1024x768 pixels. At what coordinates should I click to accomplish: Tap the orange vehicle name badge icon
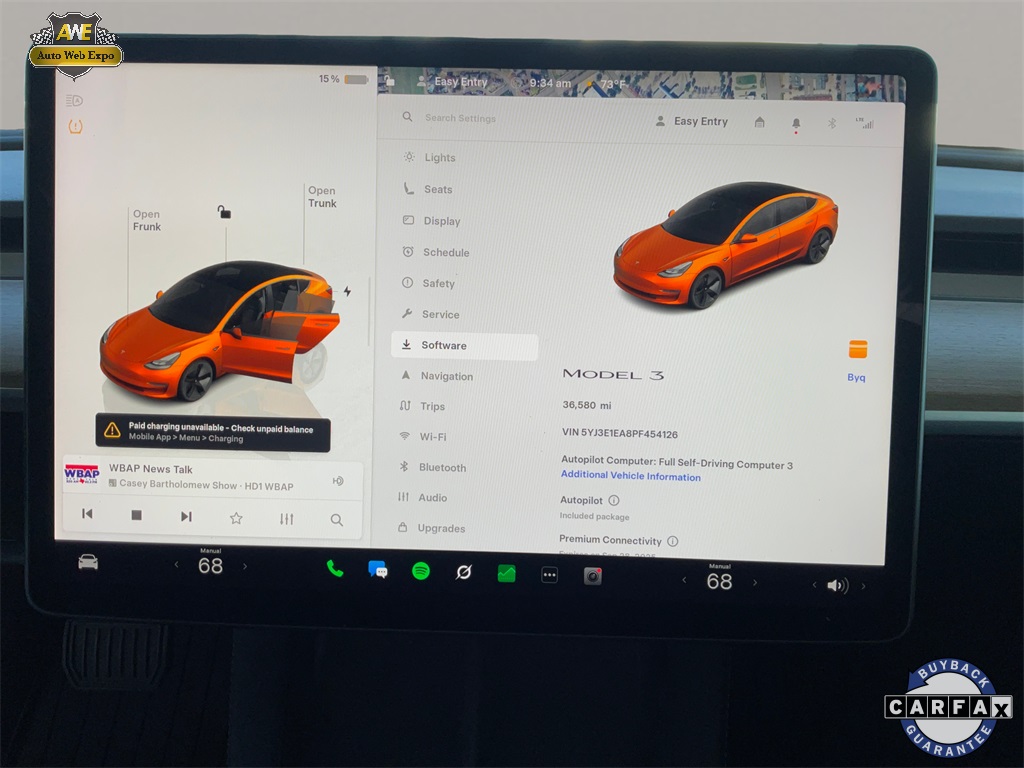(x=858, y=349)
